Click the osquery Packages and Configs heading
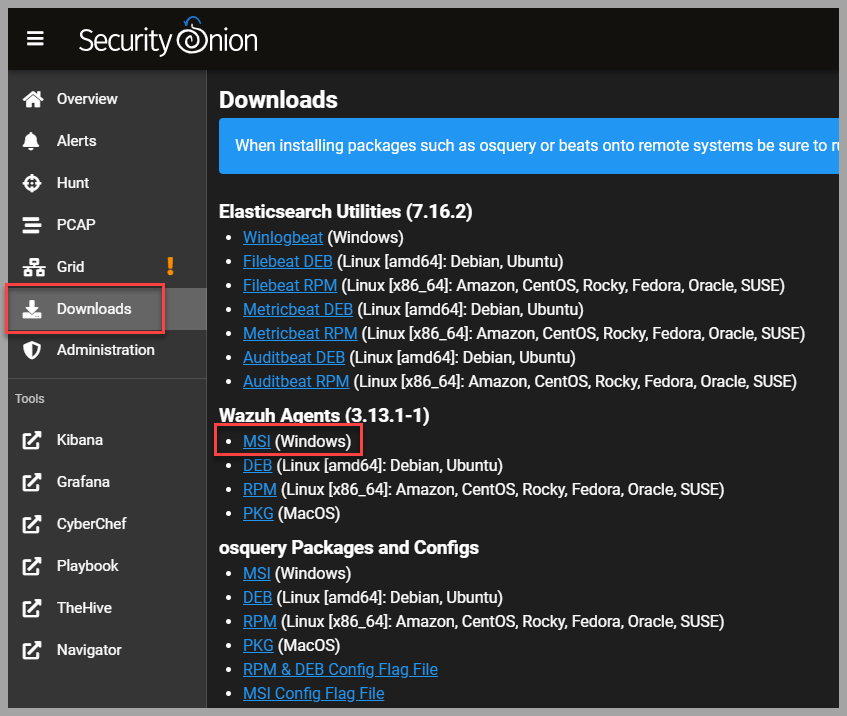The width and height of the screenshot is (847, 716). pyautogui.click(x=349, y=548)
